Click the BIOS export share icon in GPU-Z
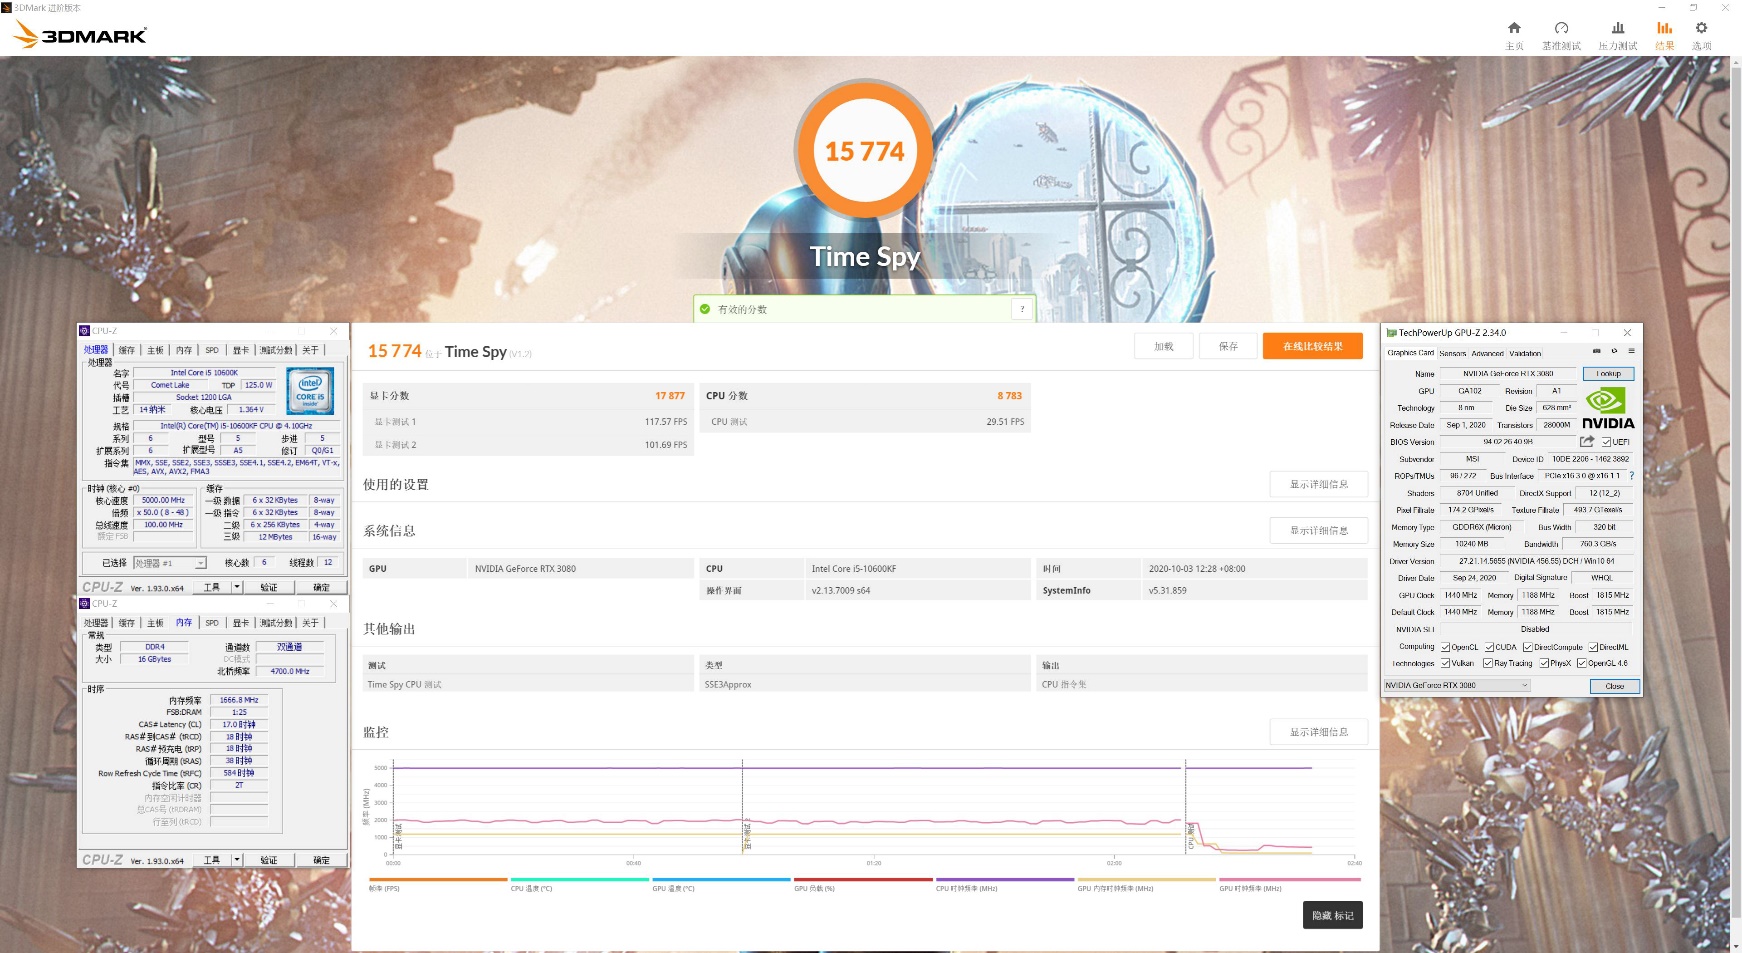Screen dimensions: 1742x953 [1587, 441]
